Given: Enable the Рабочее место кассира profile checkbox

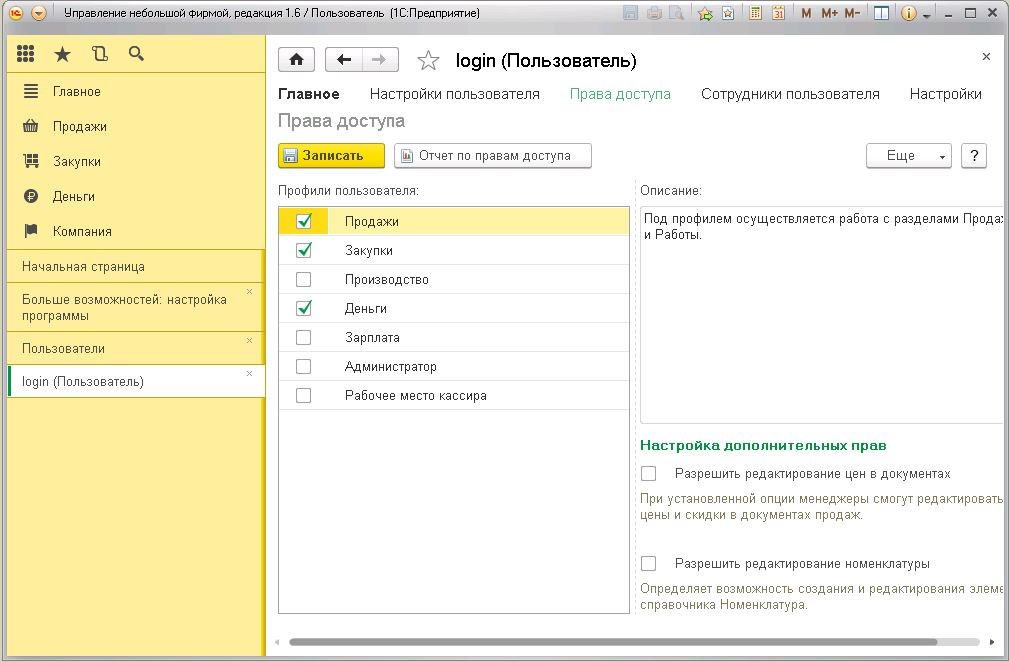Looking at the screenshot, I should point(304,395).
